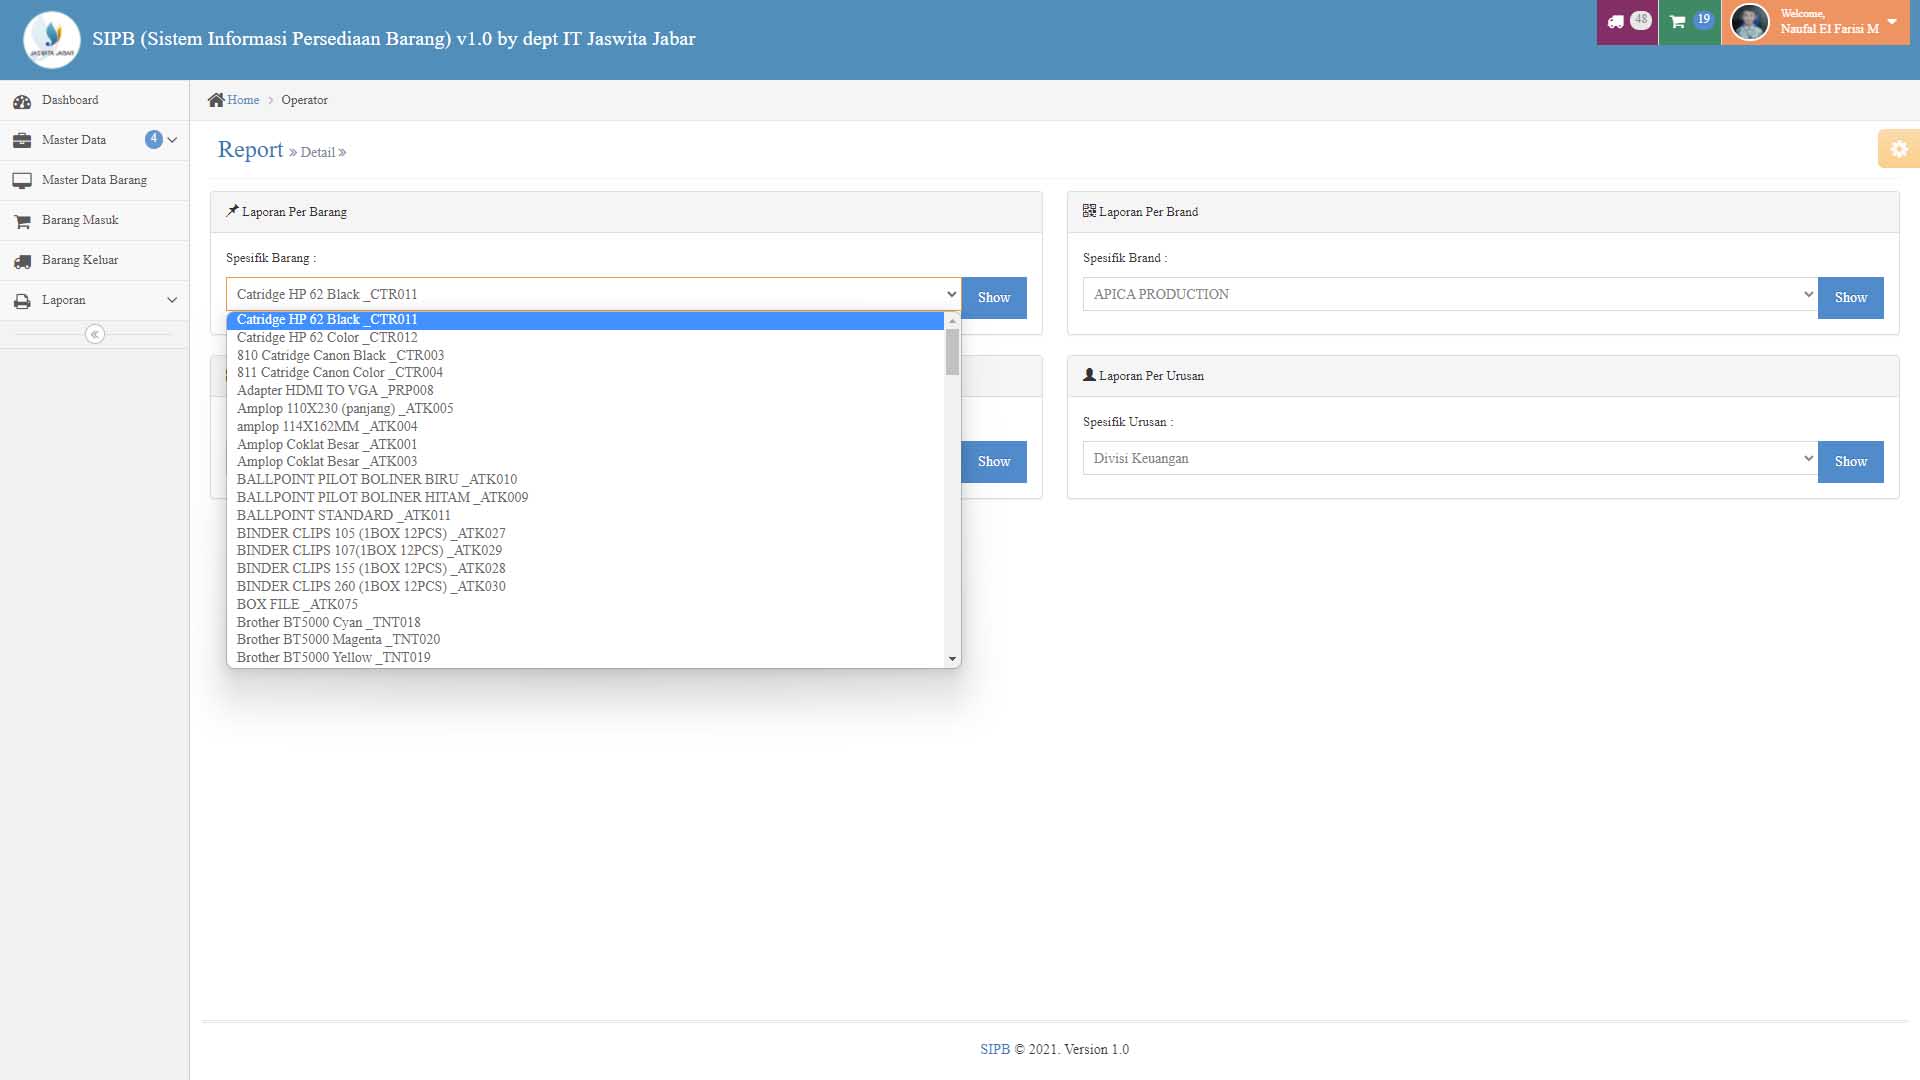Select Adapter HDMI TO VGA option
The height and width of the screenshot is (1080, 1920).
[335, 391]
